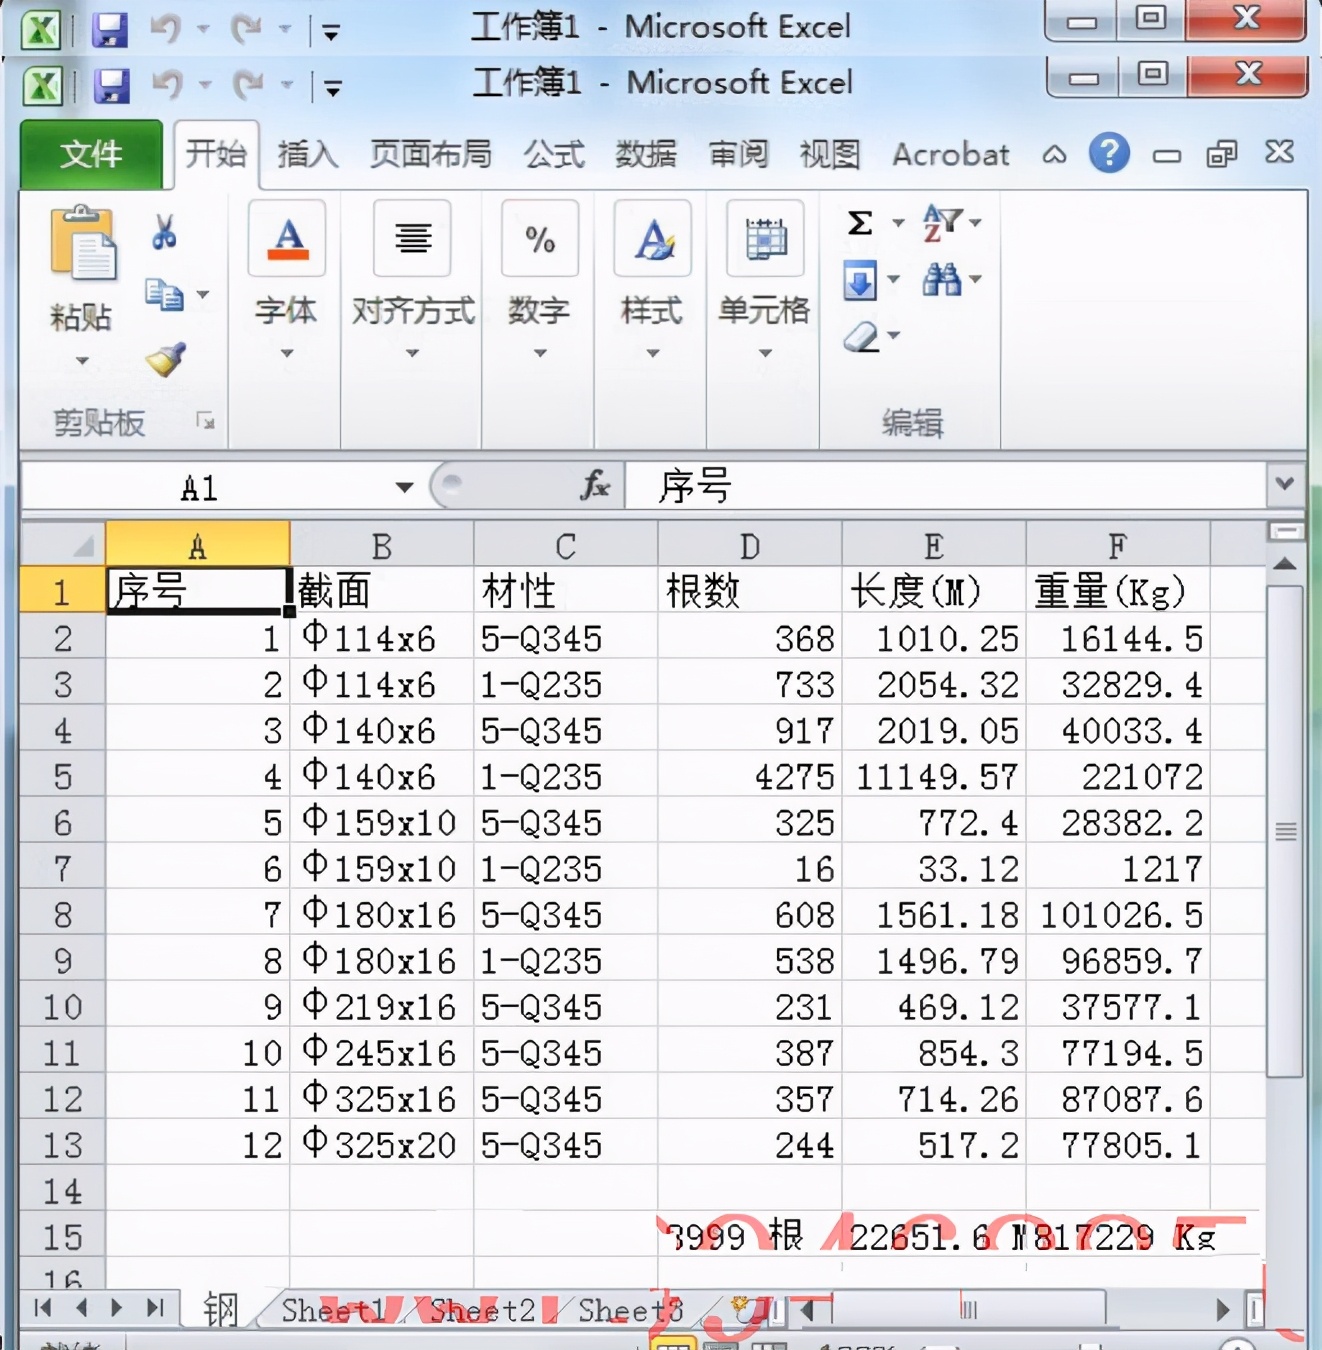Image resolution: width=1322 pixels, height=1350 pixels.
Task: Select the Cut scissors icon
Action: pyautogui.click(x=163, y=230)
